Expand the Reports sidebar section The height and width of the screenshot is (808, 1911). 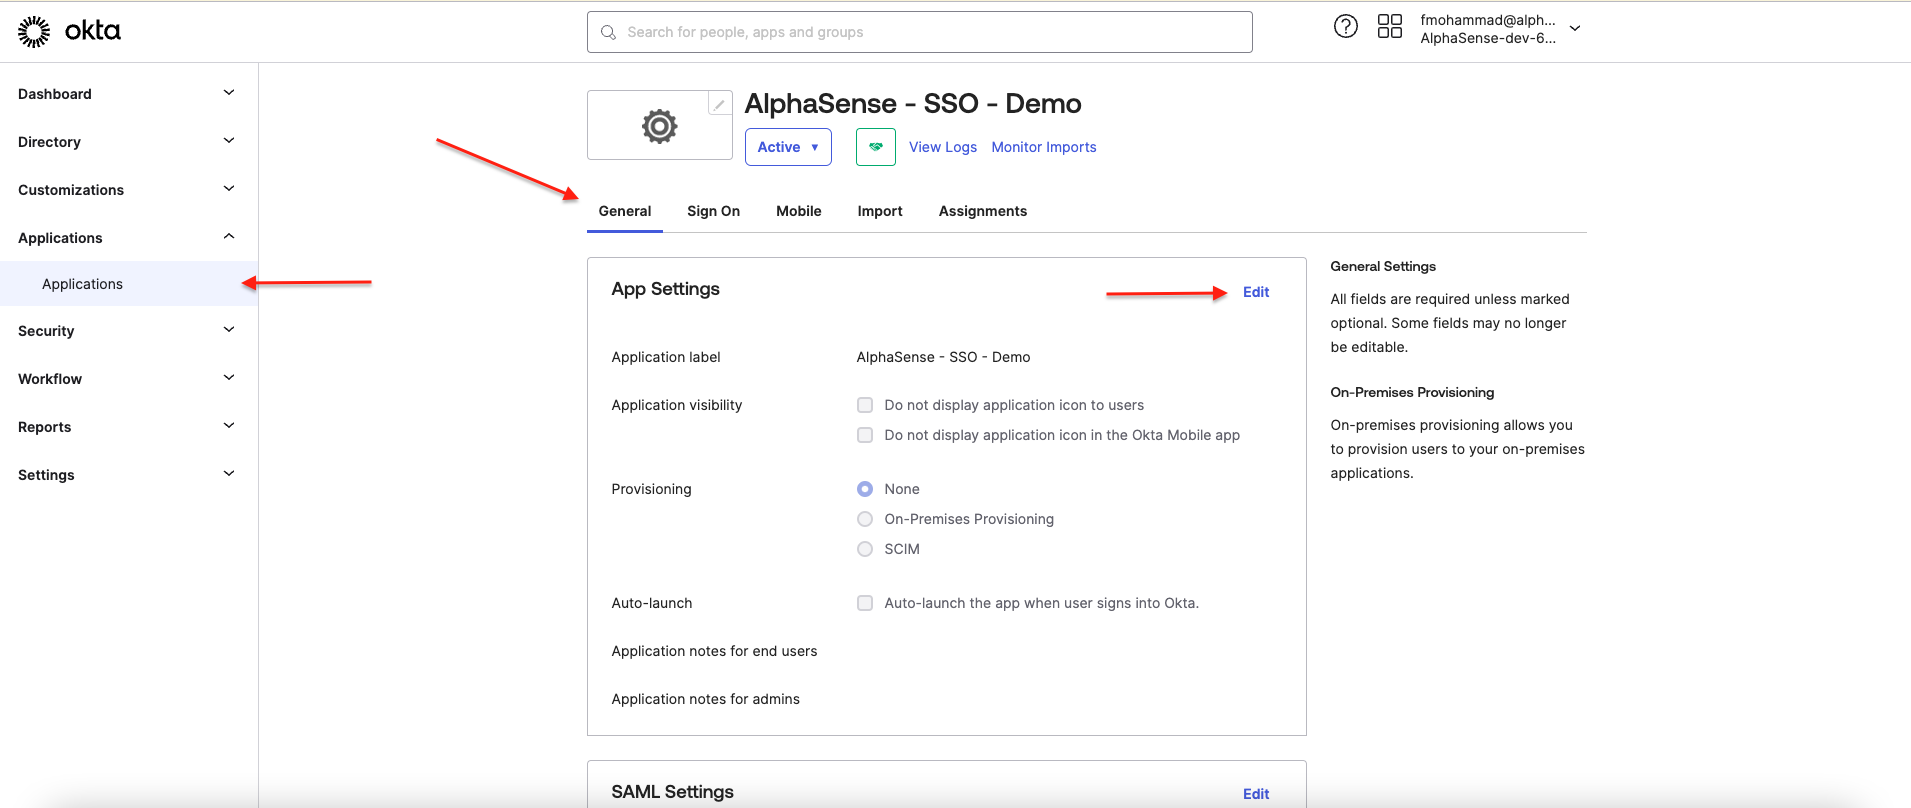pyautogui.click(x=128, y=427)
